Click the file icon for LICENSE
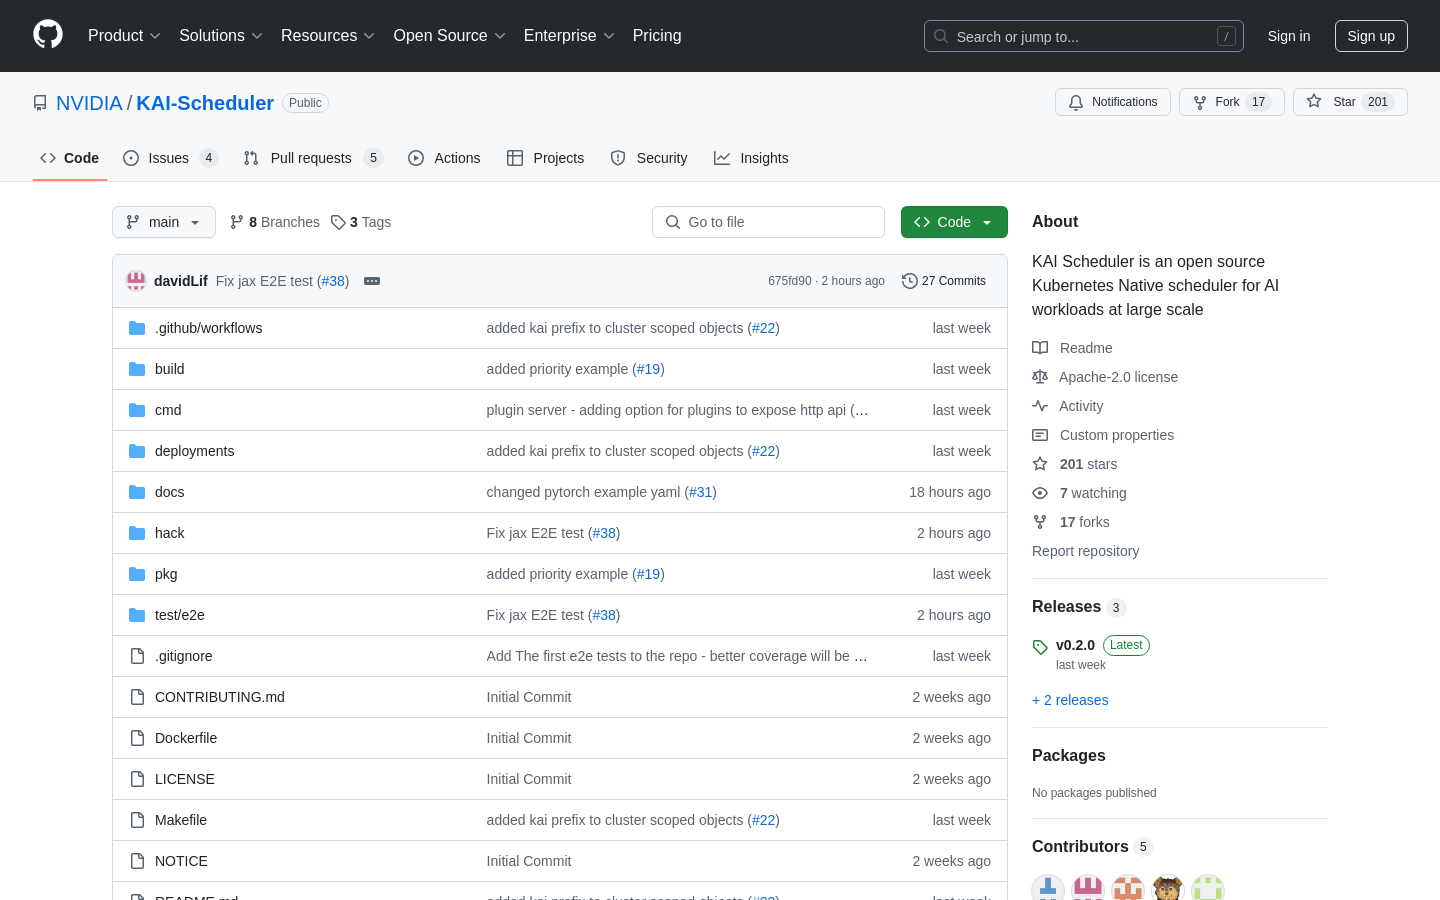 137,779
